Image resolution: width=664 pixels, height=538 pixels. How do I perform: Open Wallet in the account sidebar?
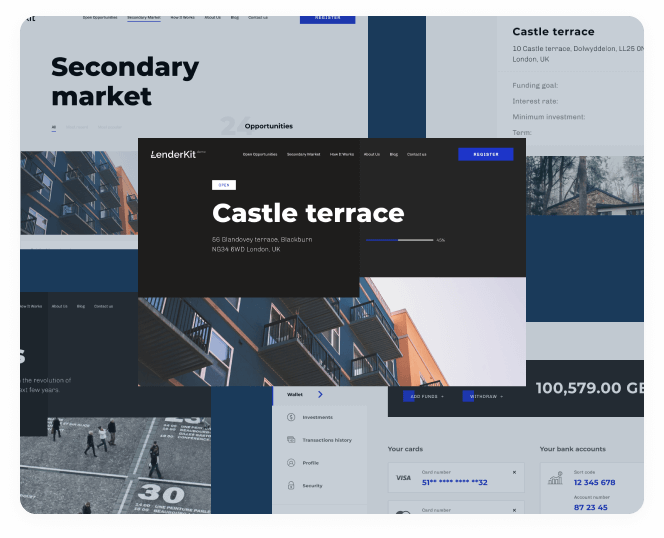(295, 394)
